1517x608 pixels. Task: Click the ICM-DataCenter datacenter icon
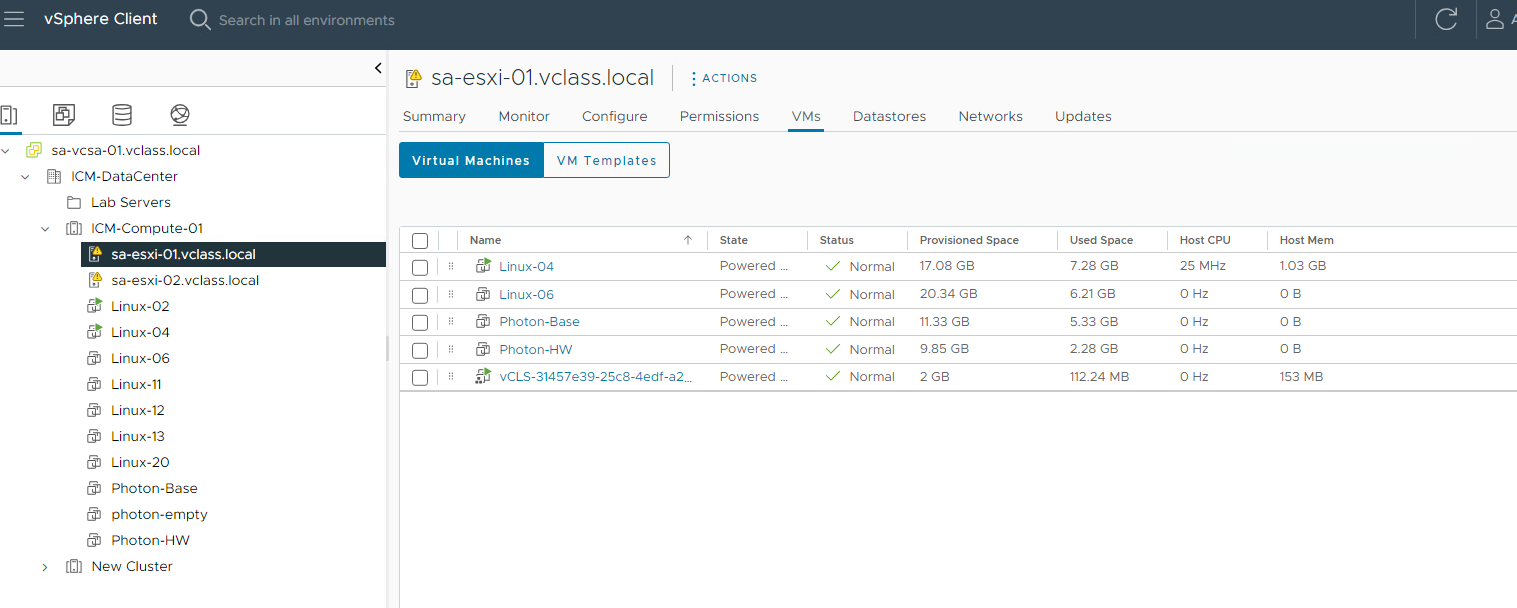point(54,176)
